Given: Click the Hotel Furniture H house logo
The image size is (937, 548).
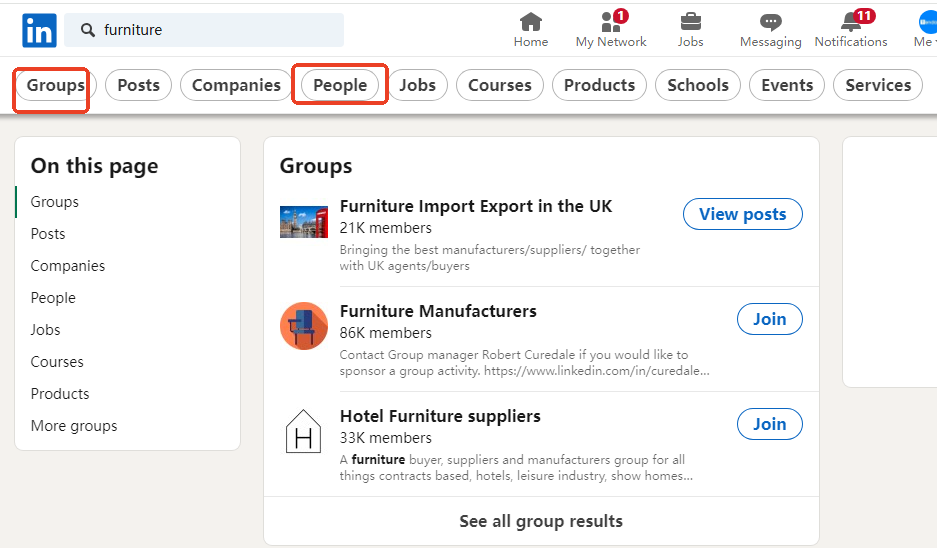Looking at the screenshot, I should pyautogui.click(x=304, y=431).
